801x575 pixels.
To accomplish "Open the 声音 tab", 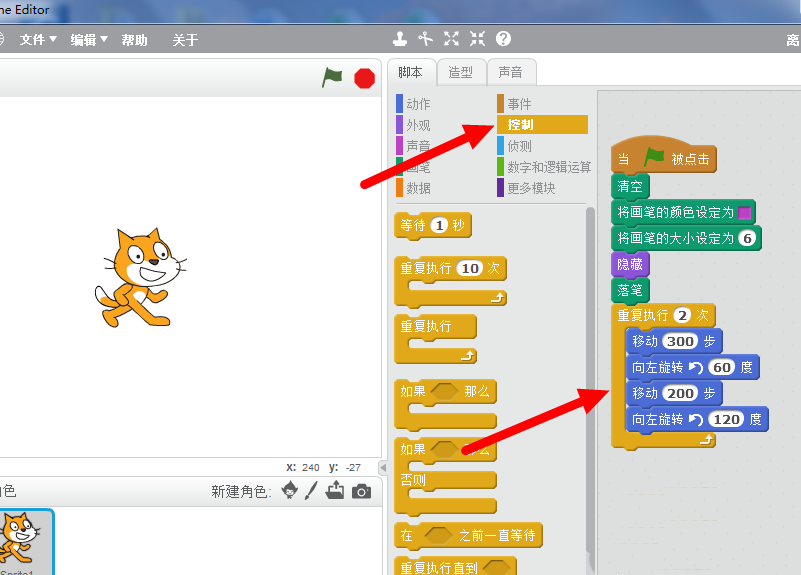I will [510, 72].
